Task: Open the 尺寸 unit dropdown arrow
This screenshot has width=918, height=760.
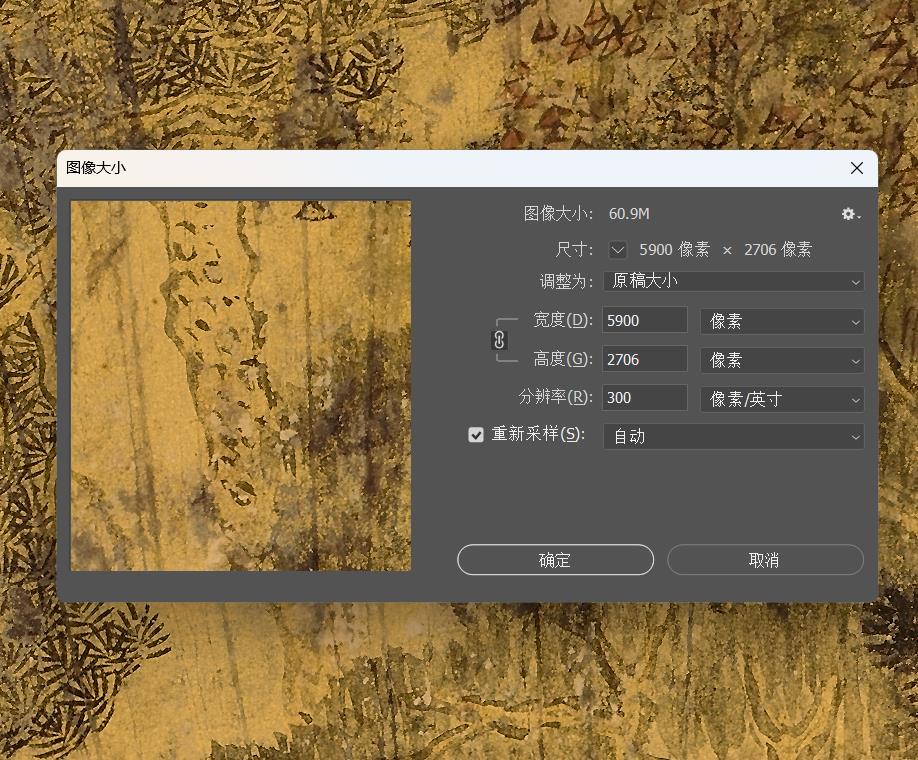Action: point(618,250)
